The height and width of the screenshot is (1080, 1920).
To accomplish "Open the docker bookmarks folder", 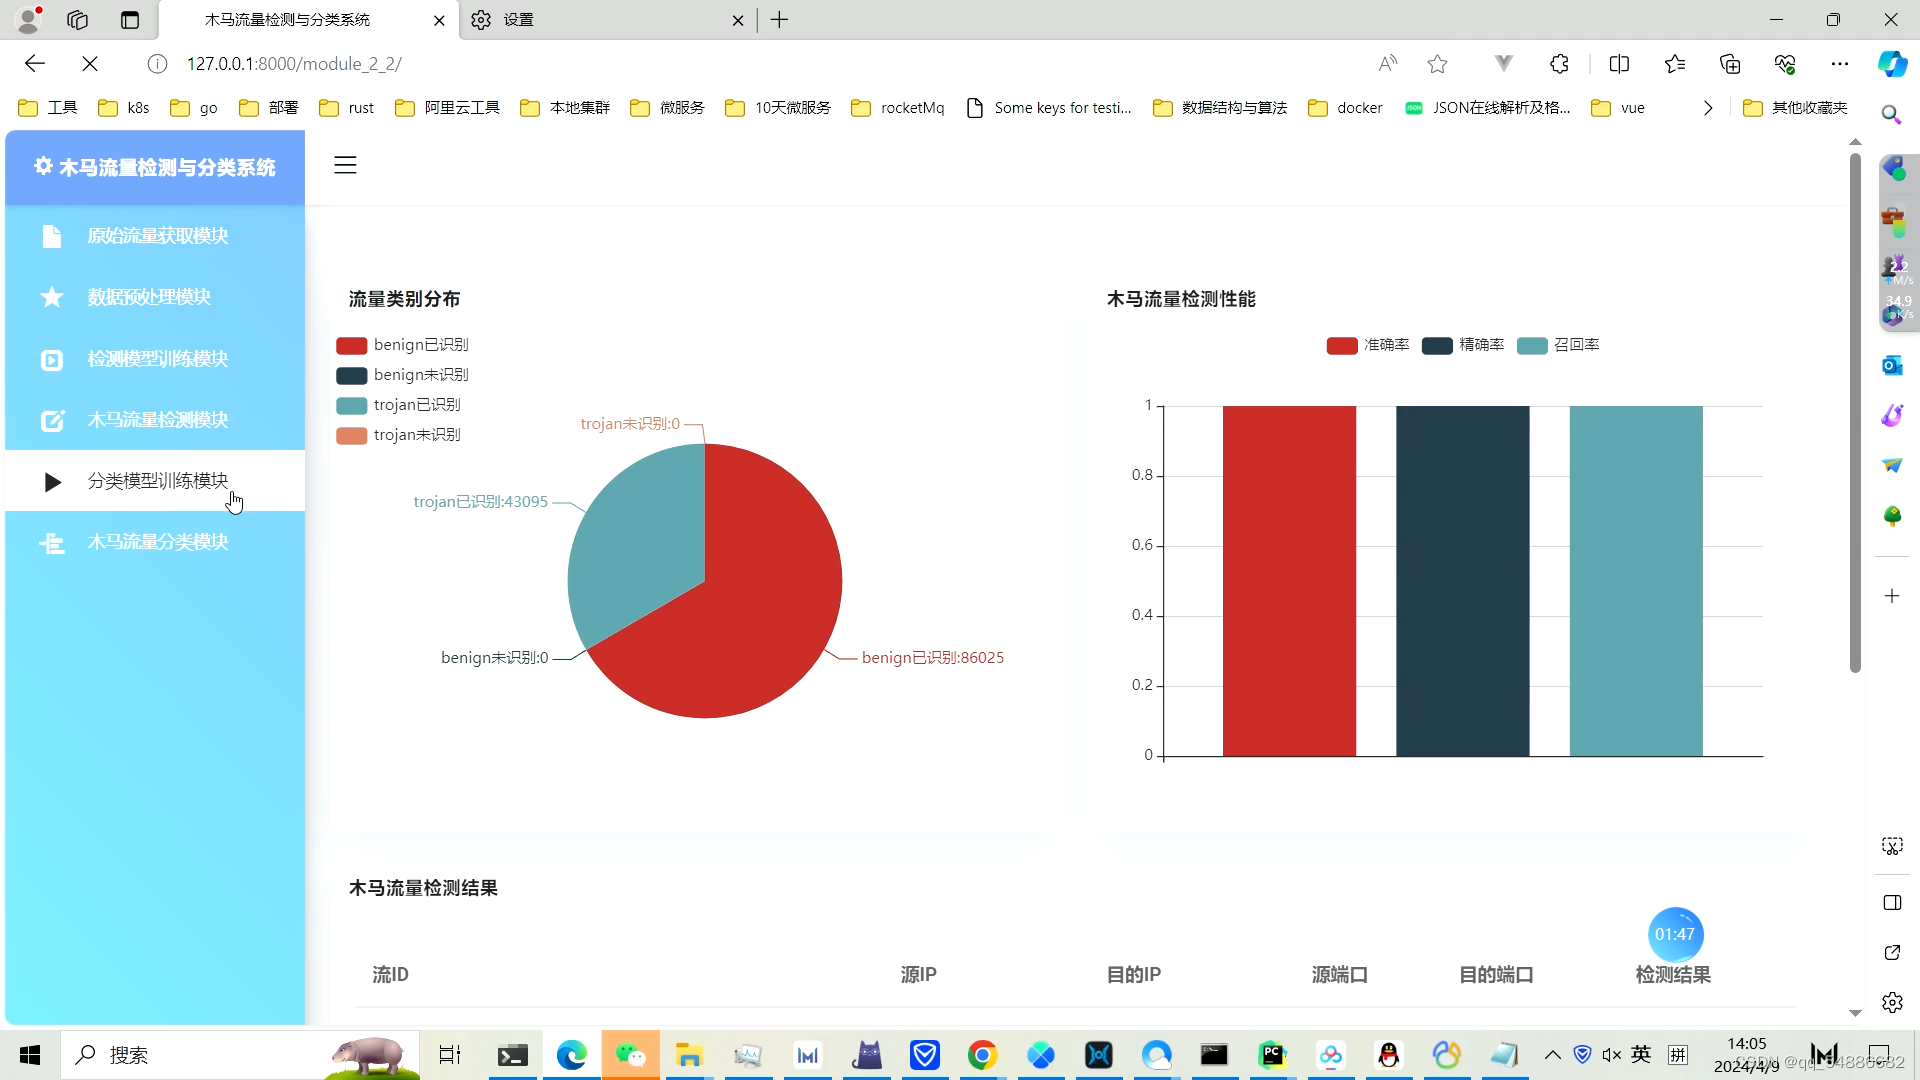I will [1345, 108].
